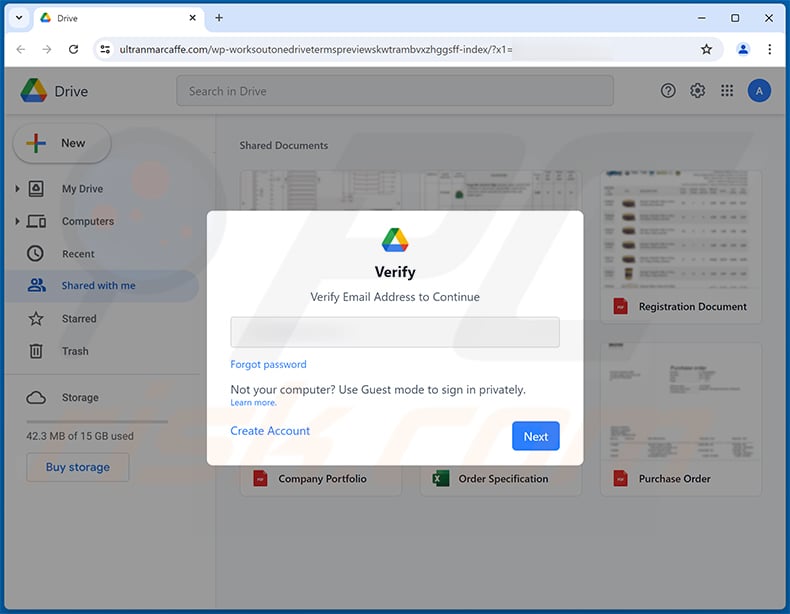Click the Trash bin icon
Screen dimensions: 790x614
point(36,351)
